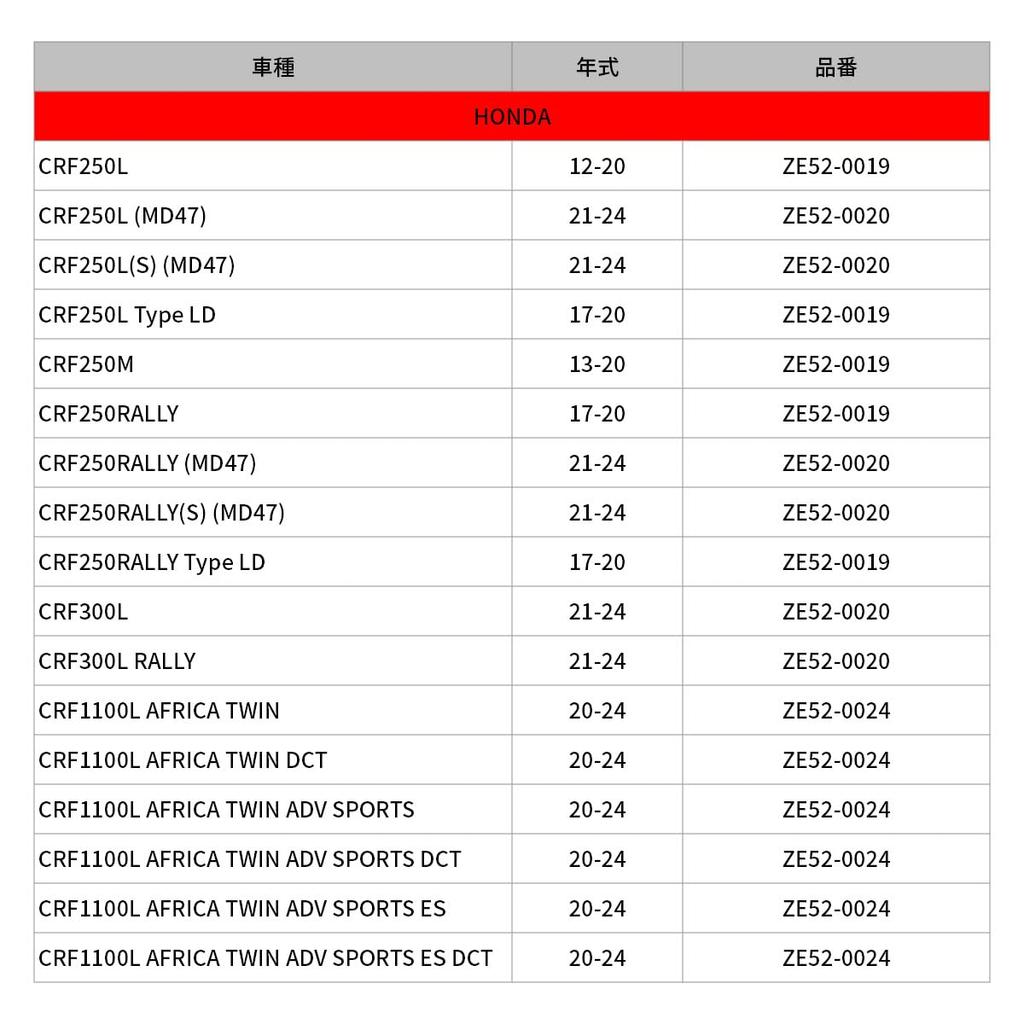
Task: Click the CRF250M model cell
Action: point(86,364)
